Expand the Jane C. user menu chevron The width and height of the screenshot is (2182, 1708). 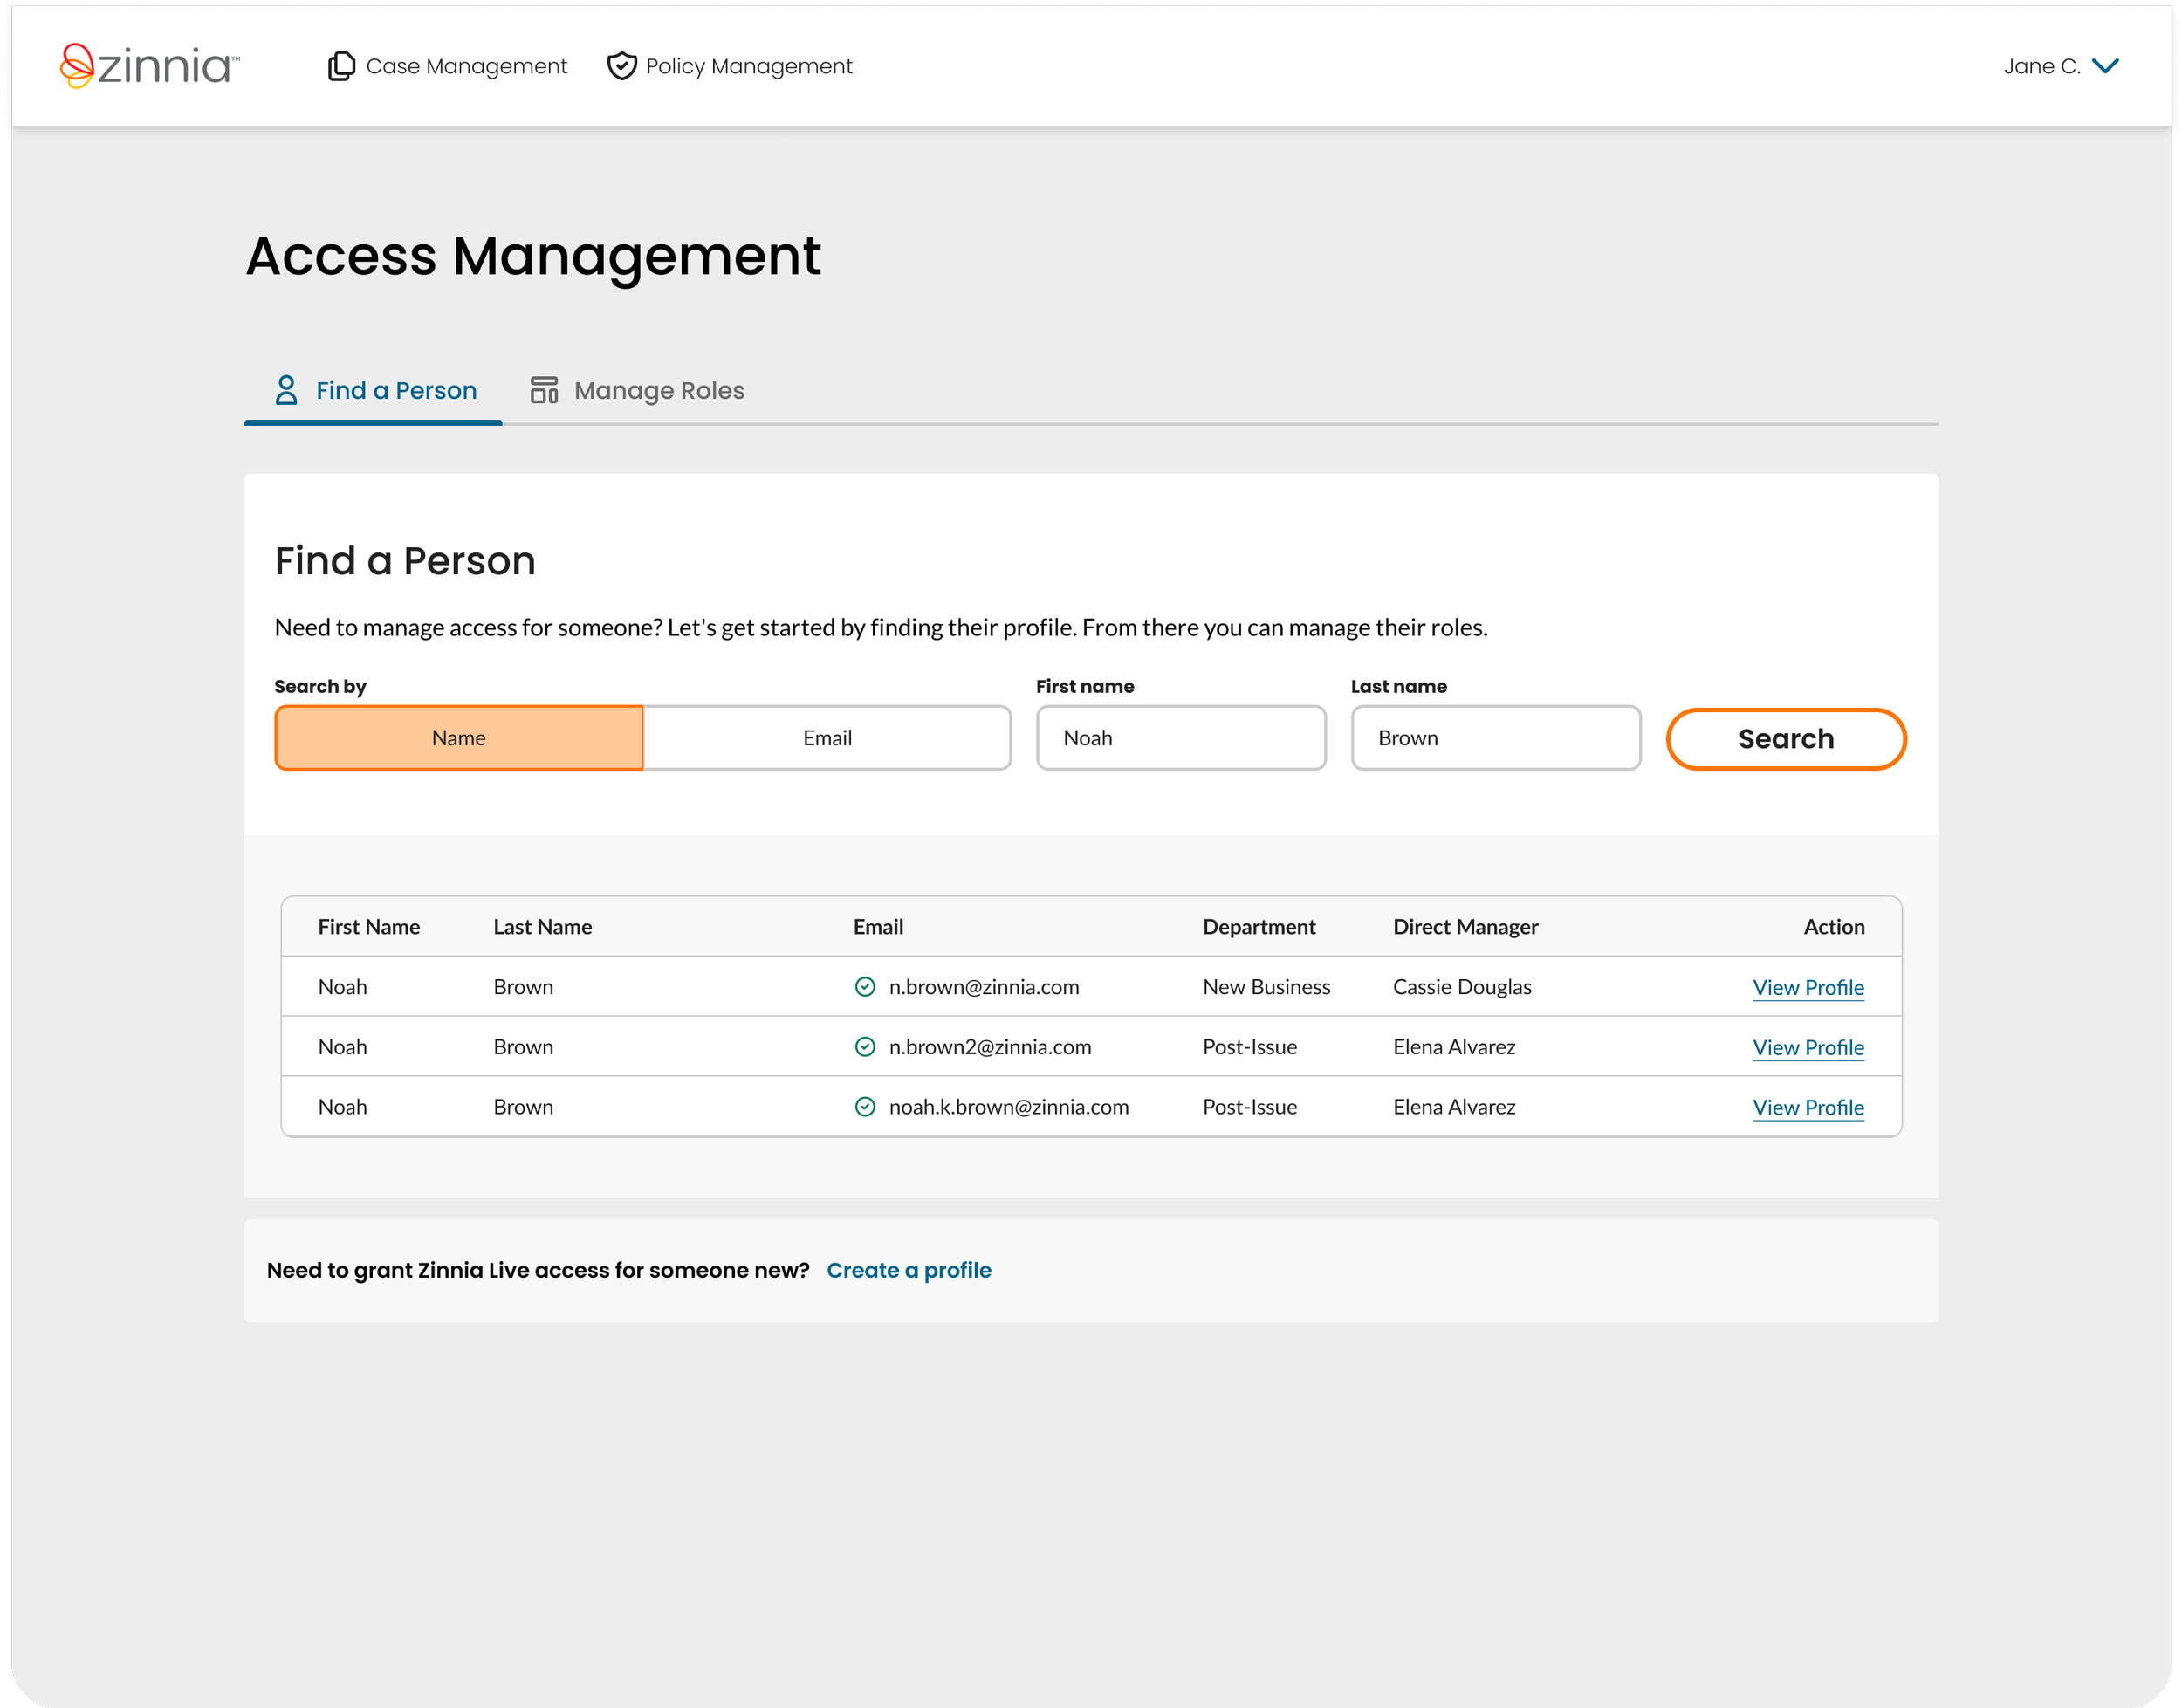pos(2105,66)
